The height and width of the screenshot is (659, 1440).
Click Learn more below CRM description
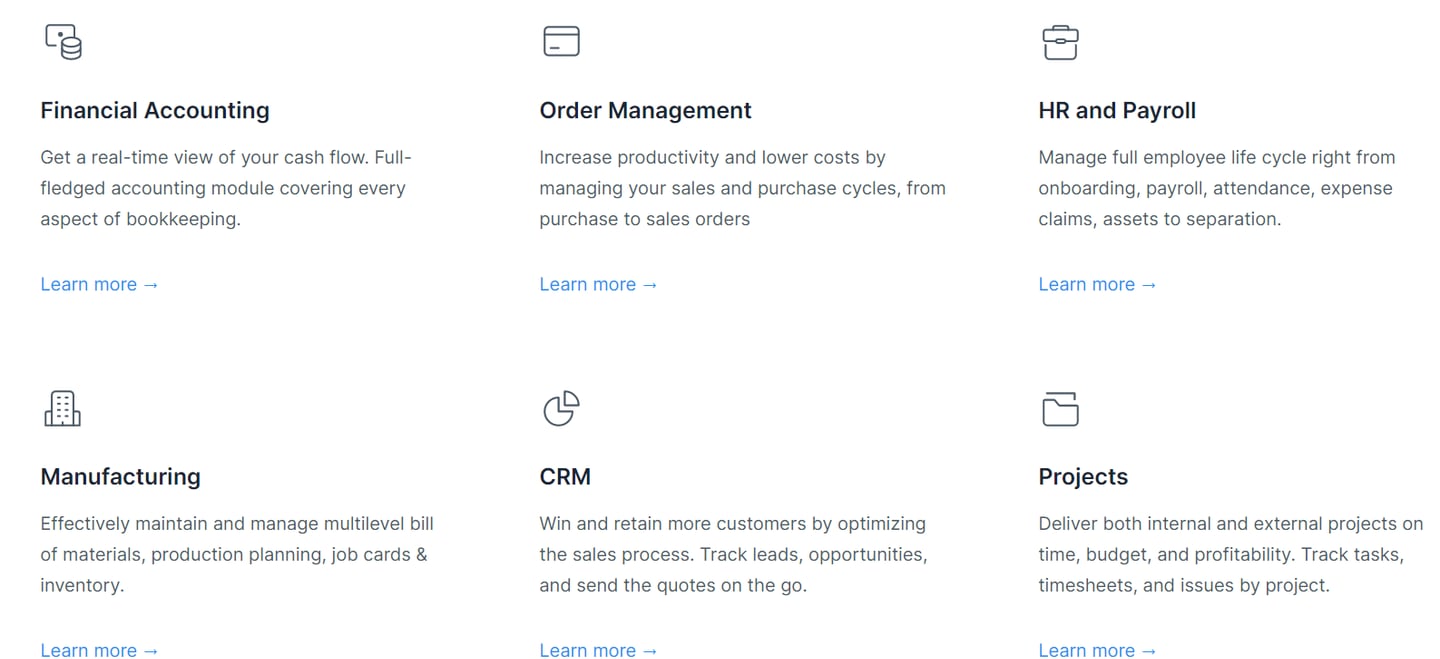pyautogui.click(x=598, y=650)
